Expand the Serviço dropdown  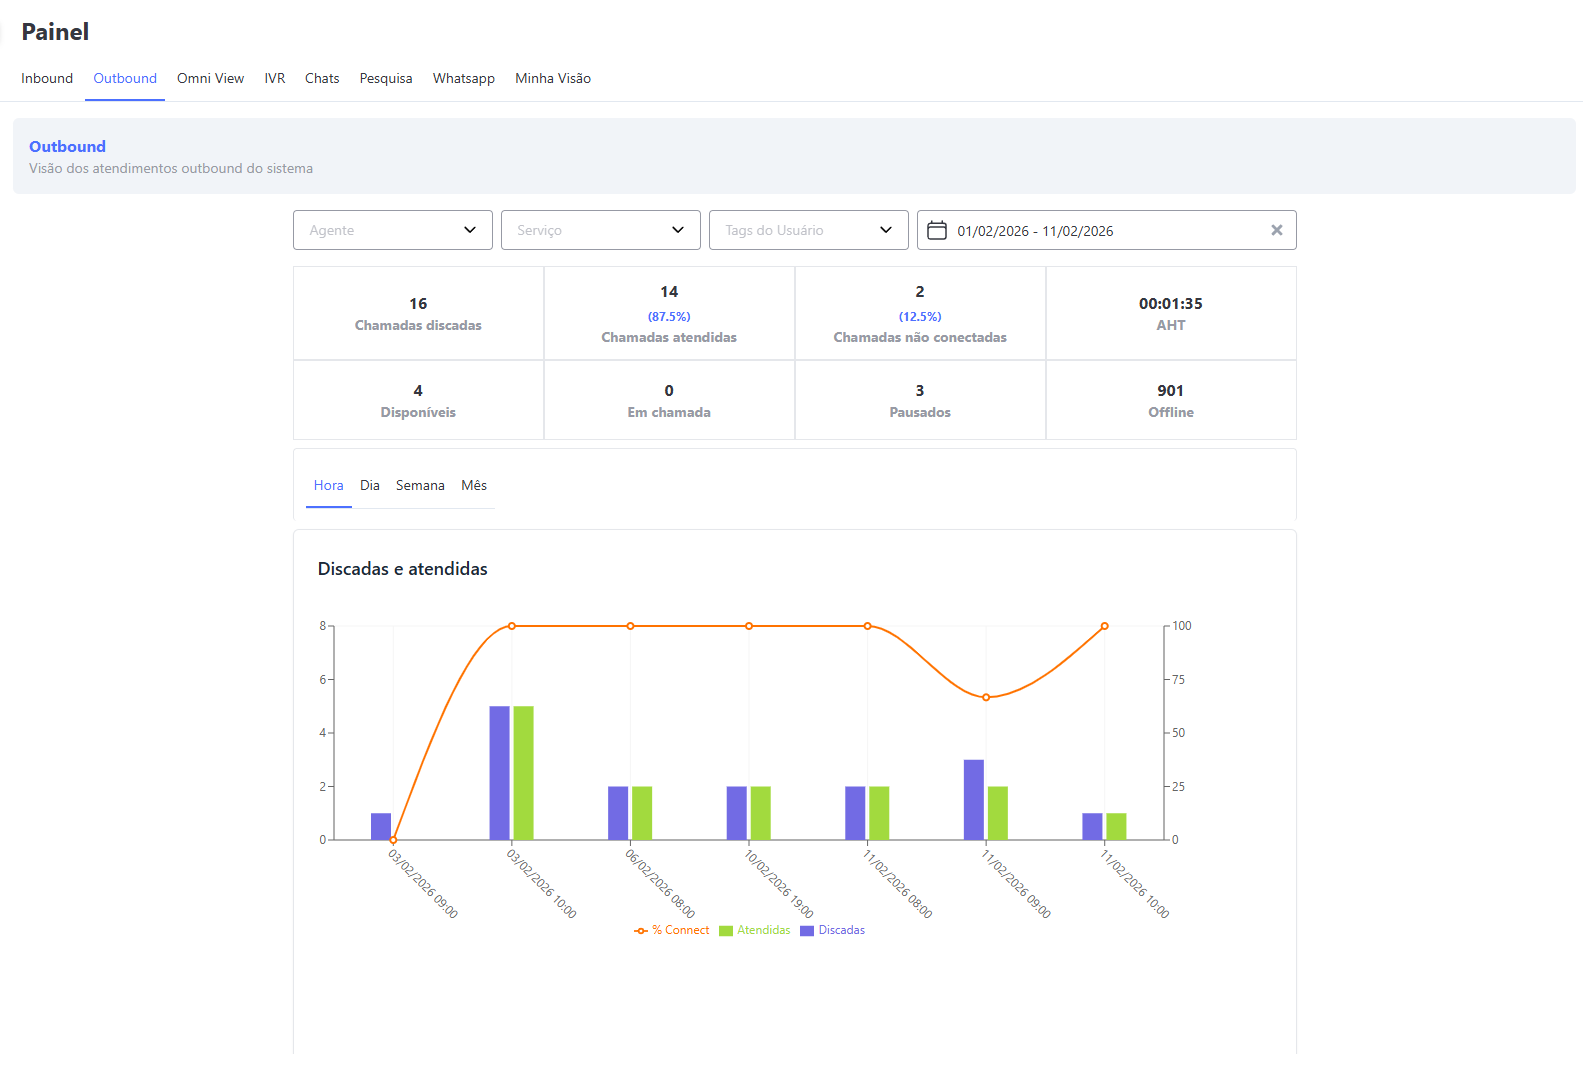(600, 230)
